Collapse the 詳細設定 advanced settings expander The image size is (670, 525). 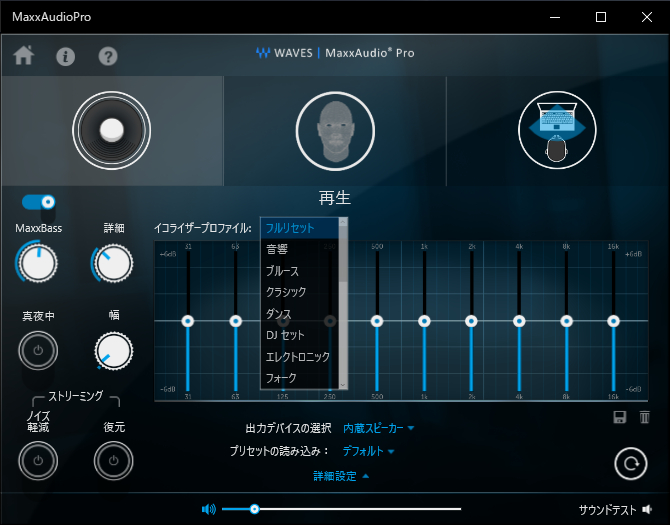pos(341,476)
